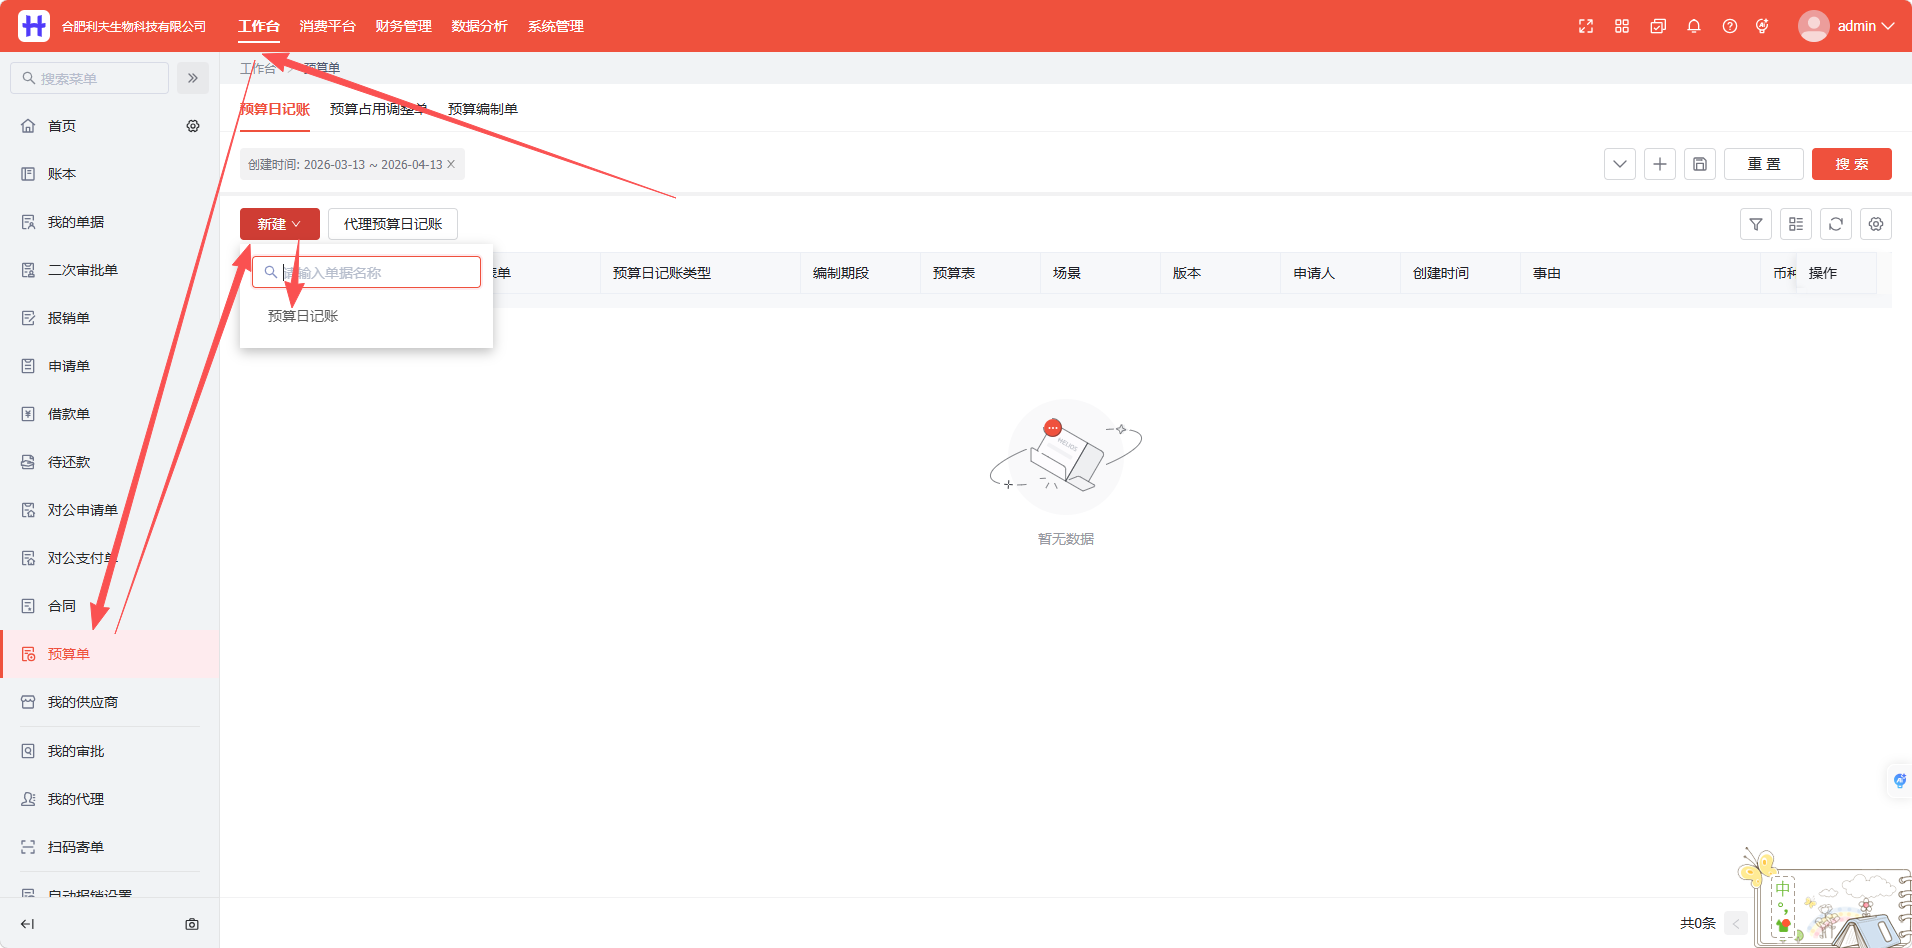Collapse the sidebar with double-chevron button
1912x948 pixels.
coord(193,78)
